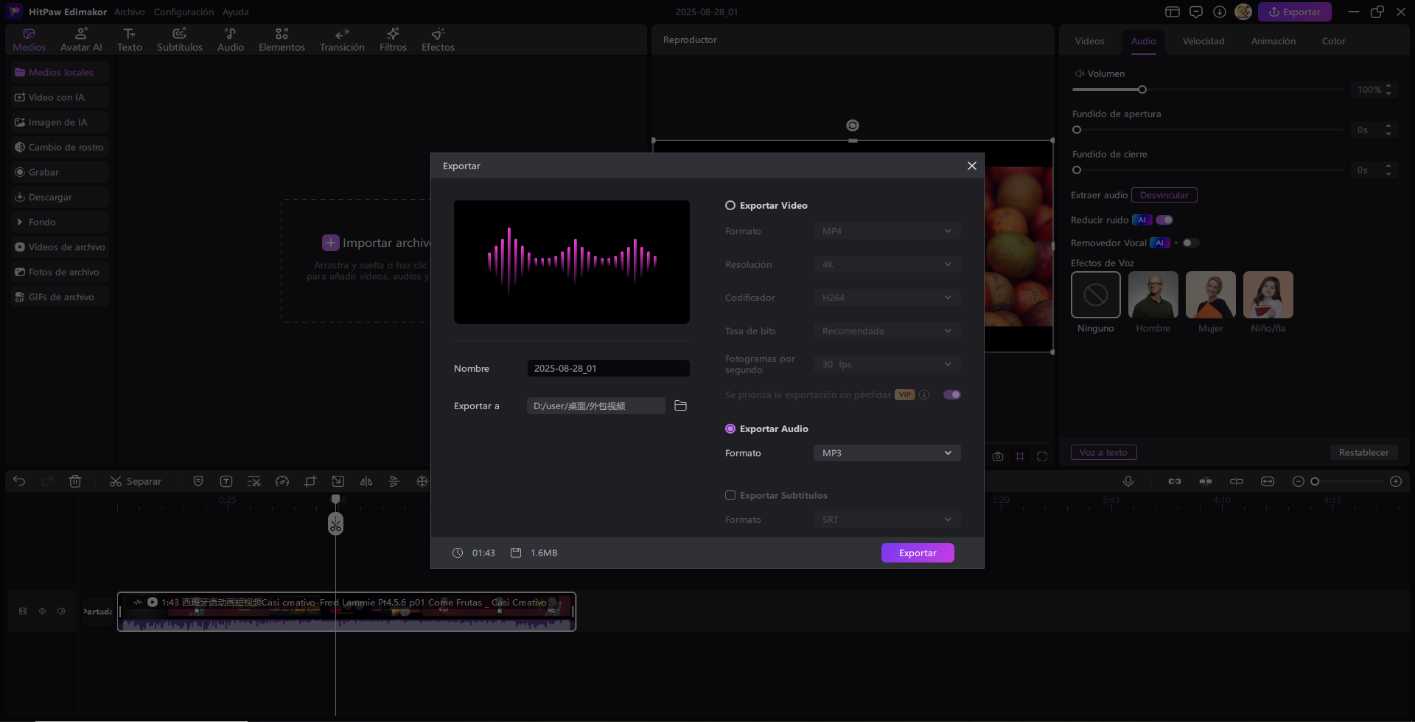Click the Volumen slider handle
The height and width of the screenshot is (722, 1415).
1142,90
